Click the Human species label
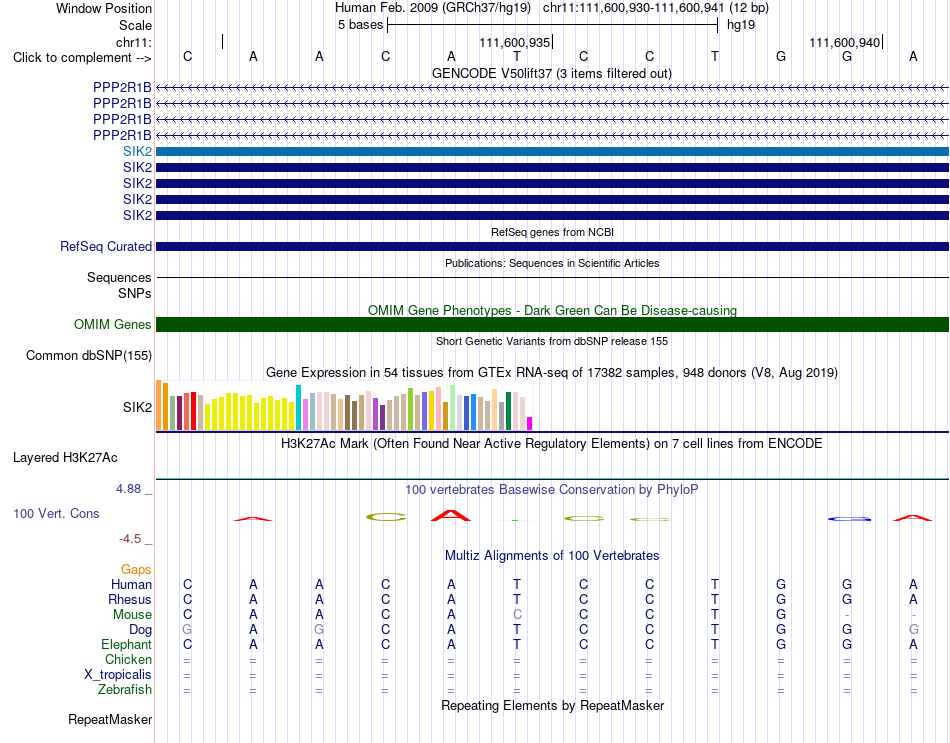The width and height of the screenshot is (950, 743). click(131, 585)
